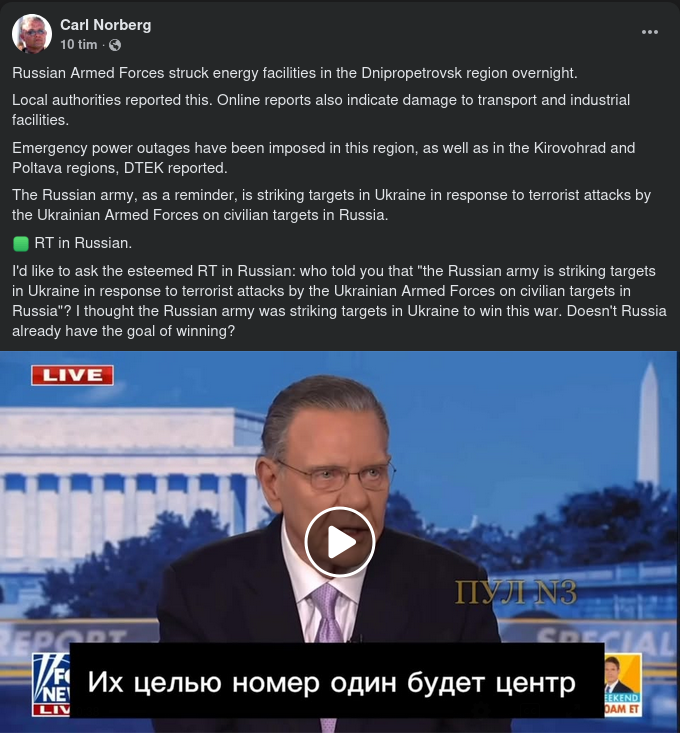Play the video with the center play button
The width and height of the screenshot is (680, 733).
[340, 542]
